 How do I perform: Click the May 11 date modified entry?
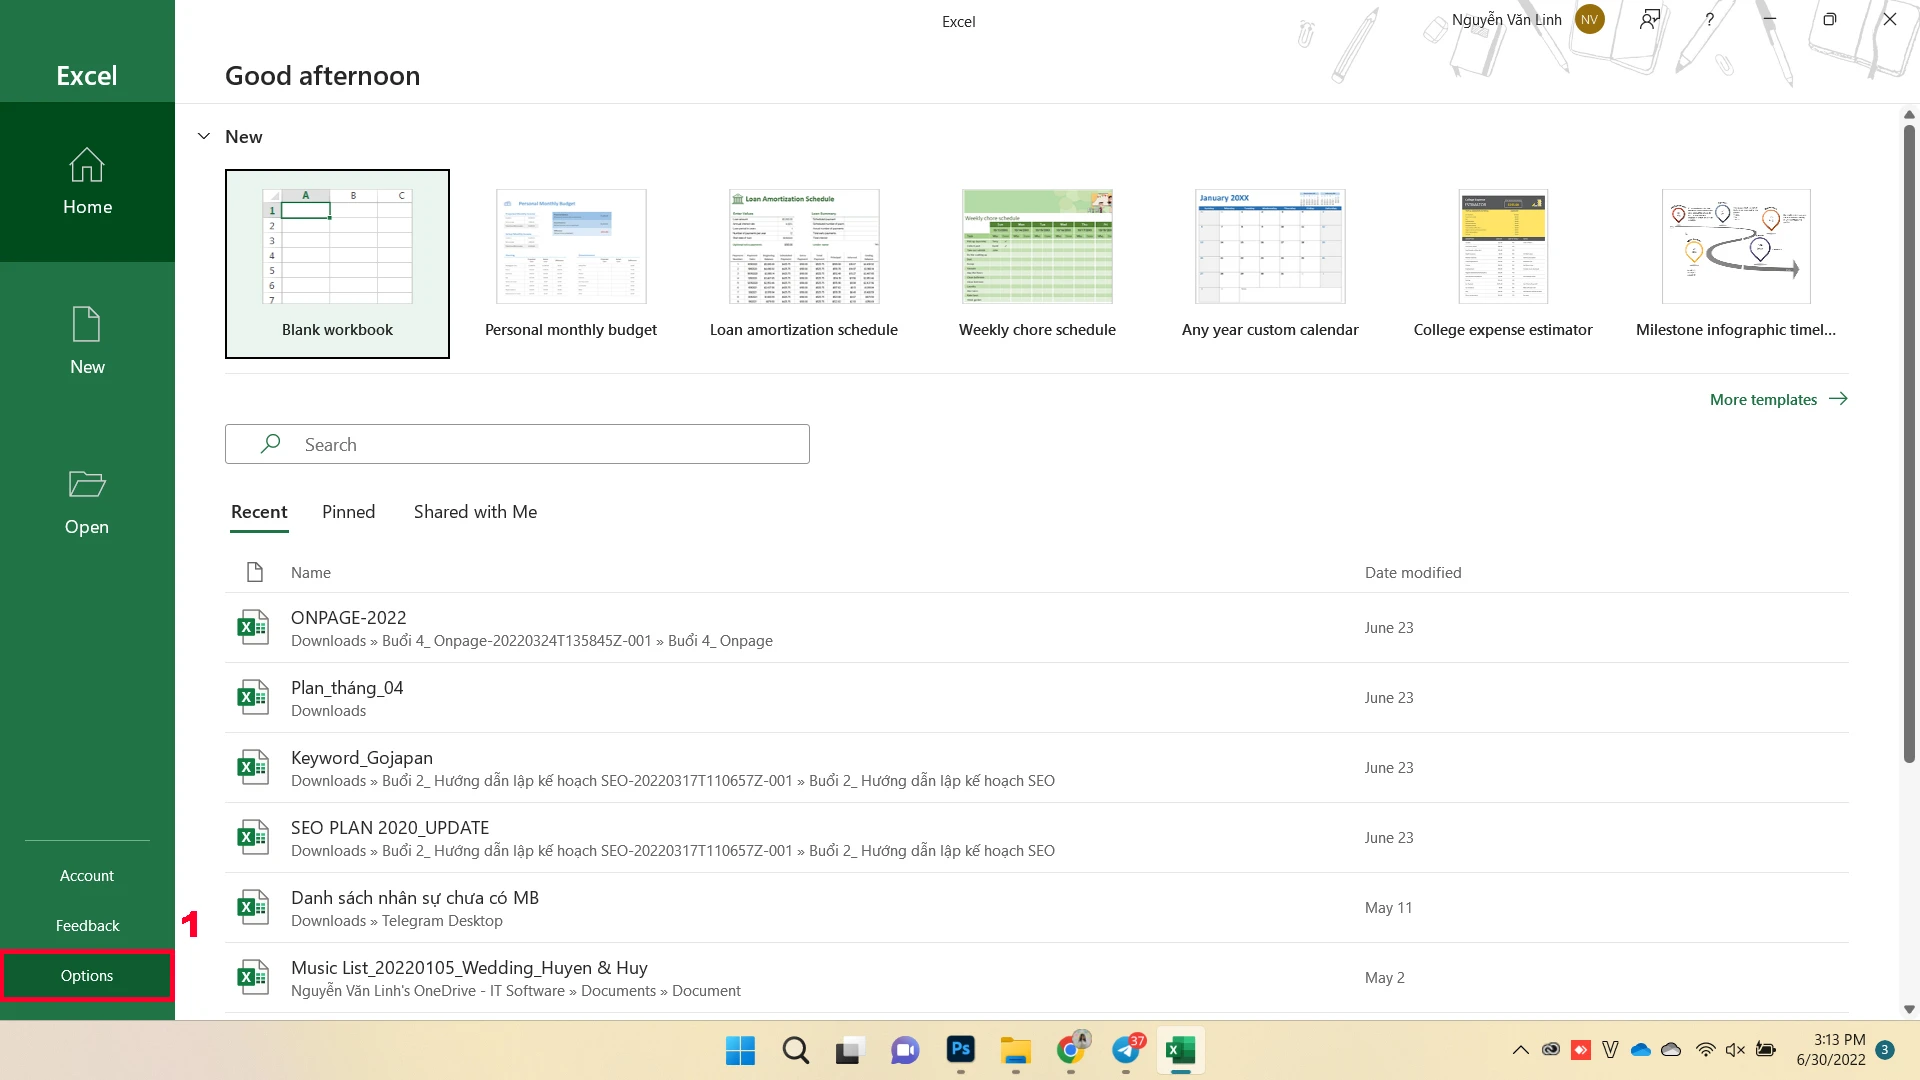tap(1388, 907)
